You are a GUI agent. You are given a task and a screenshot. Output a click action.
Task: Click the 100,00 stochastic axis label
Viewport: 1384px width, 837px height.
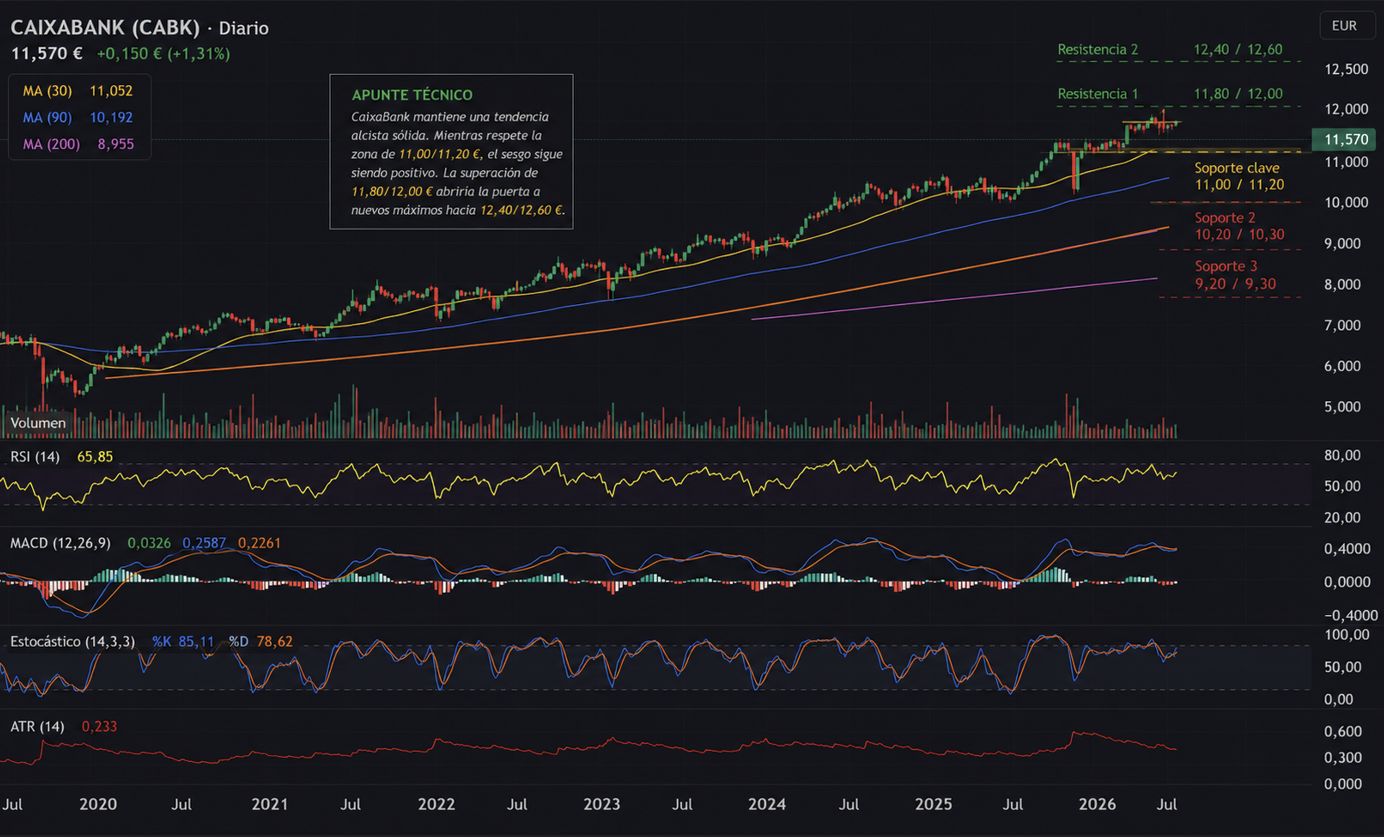click(x=1346, y=635)
